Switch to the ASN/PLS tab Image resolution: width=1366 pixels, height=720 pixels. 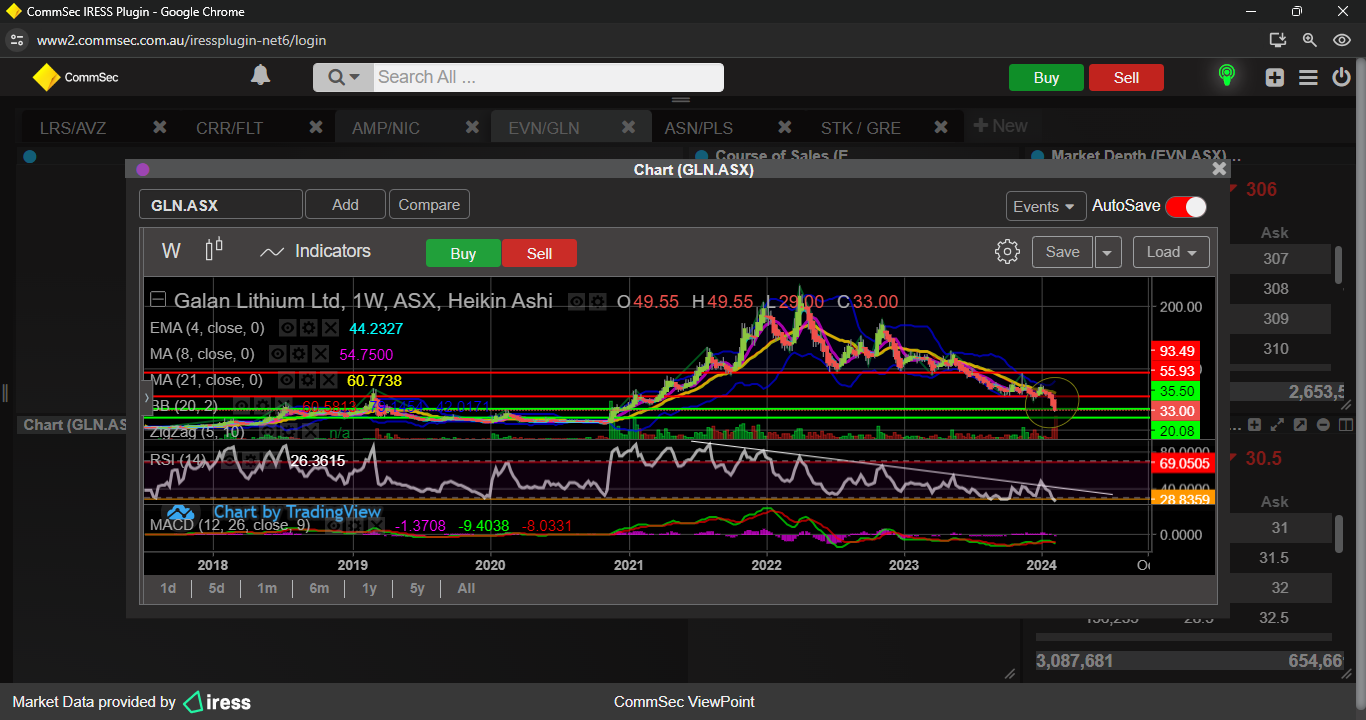699,128
